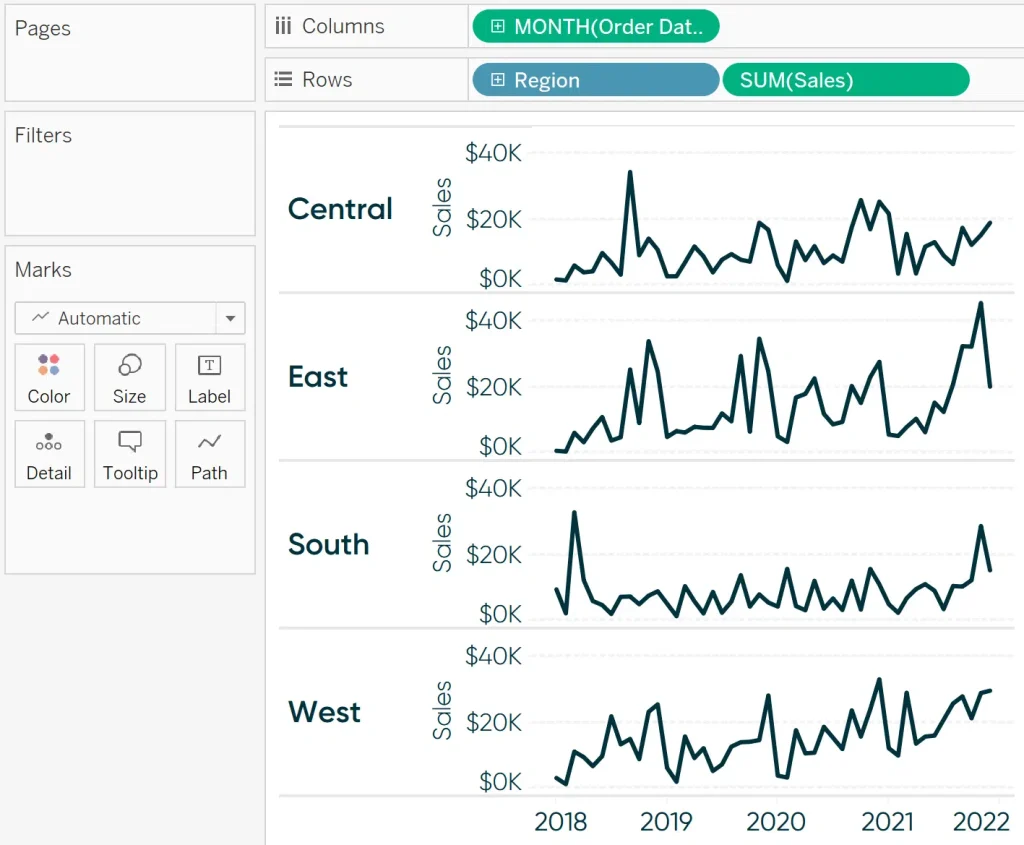1024x845 pixels.
Task: Select the Size icon on the Marks card
Action: point(129,377)
